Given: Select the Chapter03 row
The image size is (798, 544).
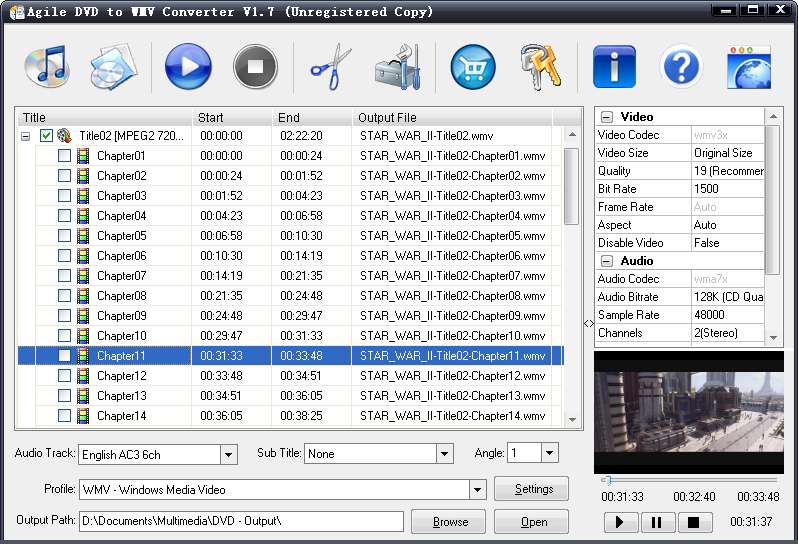Looking at the screenshot, I should point(291,196).
